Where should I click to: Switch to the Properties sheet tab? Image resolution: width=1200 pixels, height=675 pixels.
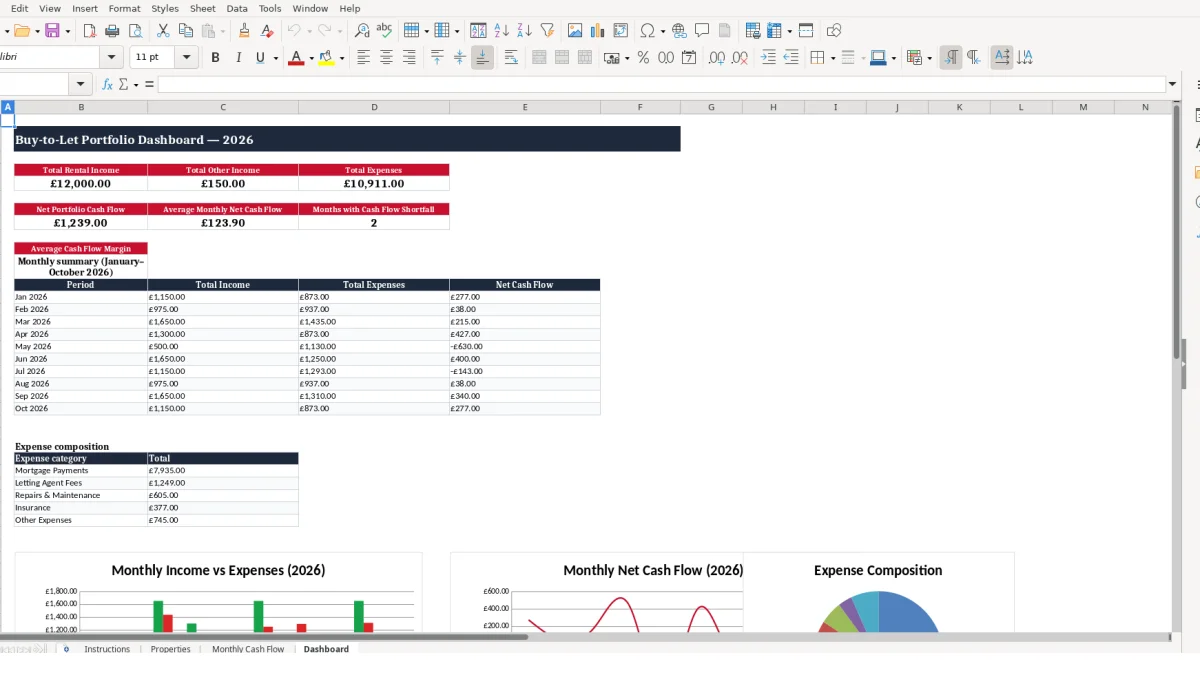(171, 649)
